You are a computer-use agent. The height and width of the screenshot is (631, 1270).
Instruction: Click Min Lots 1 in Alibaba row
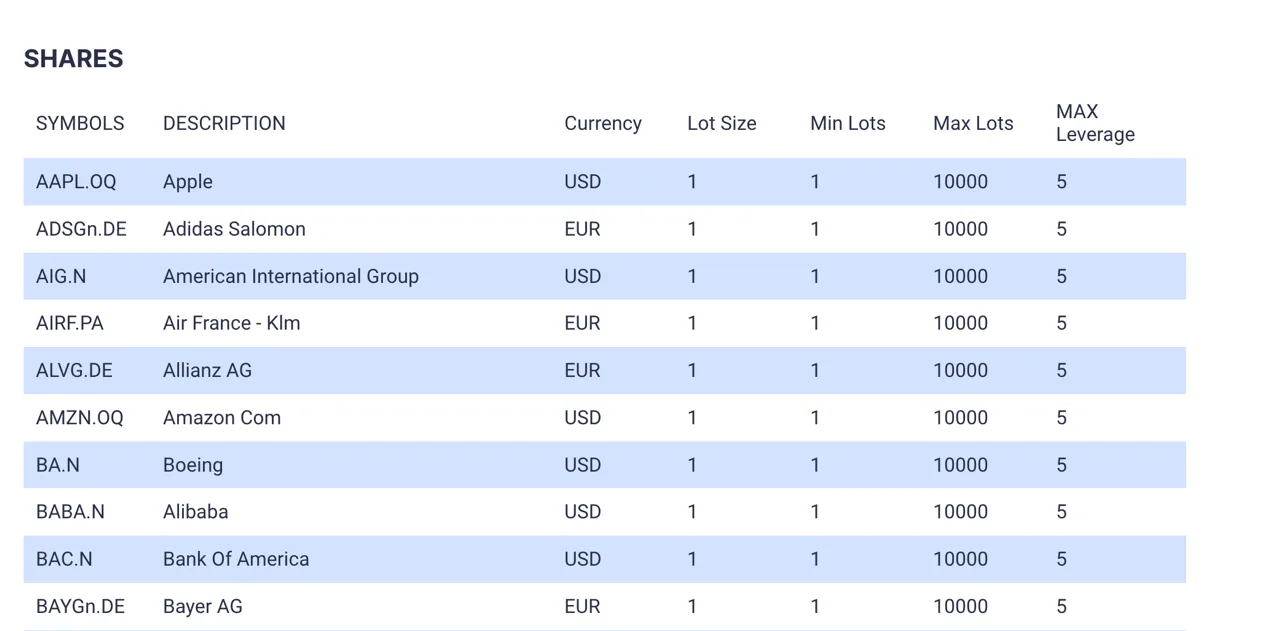coord(815,512)
